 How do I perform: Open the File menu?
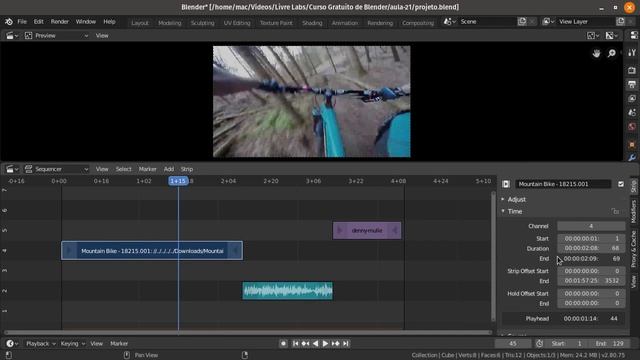coord(22,22)
